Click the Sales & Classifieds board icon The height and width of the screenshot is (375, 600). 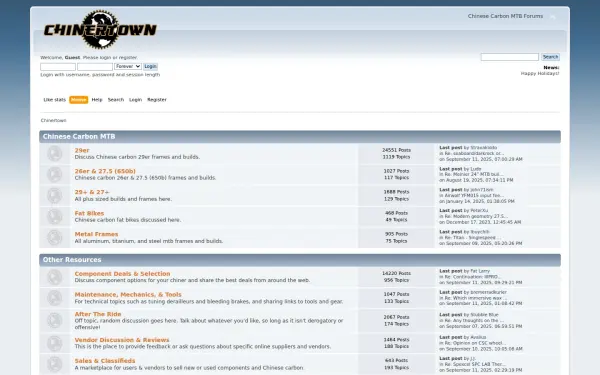click(x=55, y=364)
